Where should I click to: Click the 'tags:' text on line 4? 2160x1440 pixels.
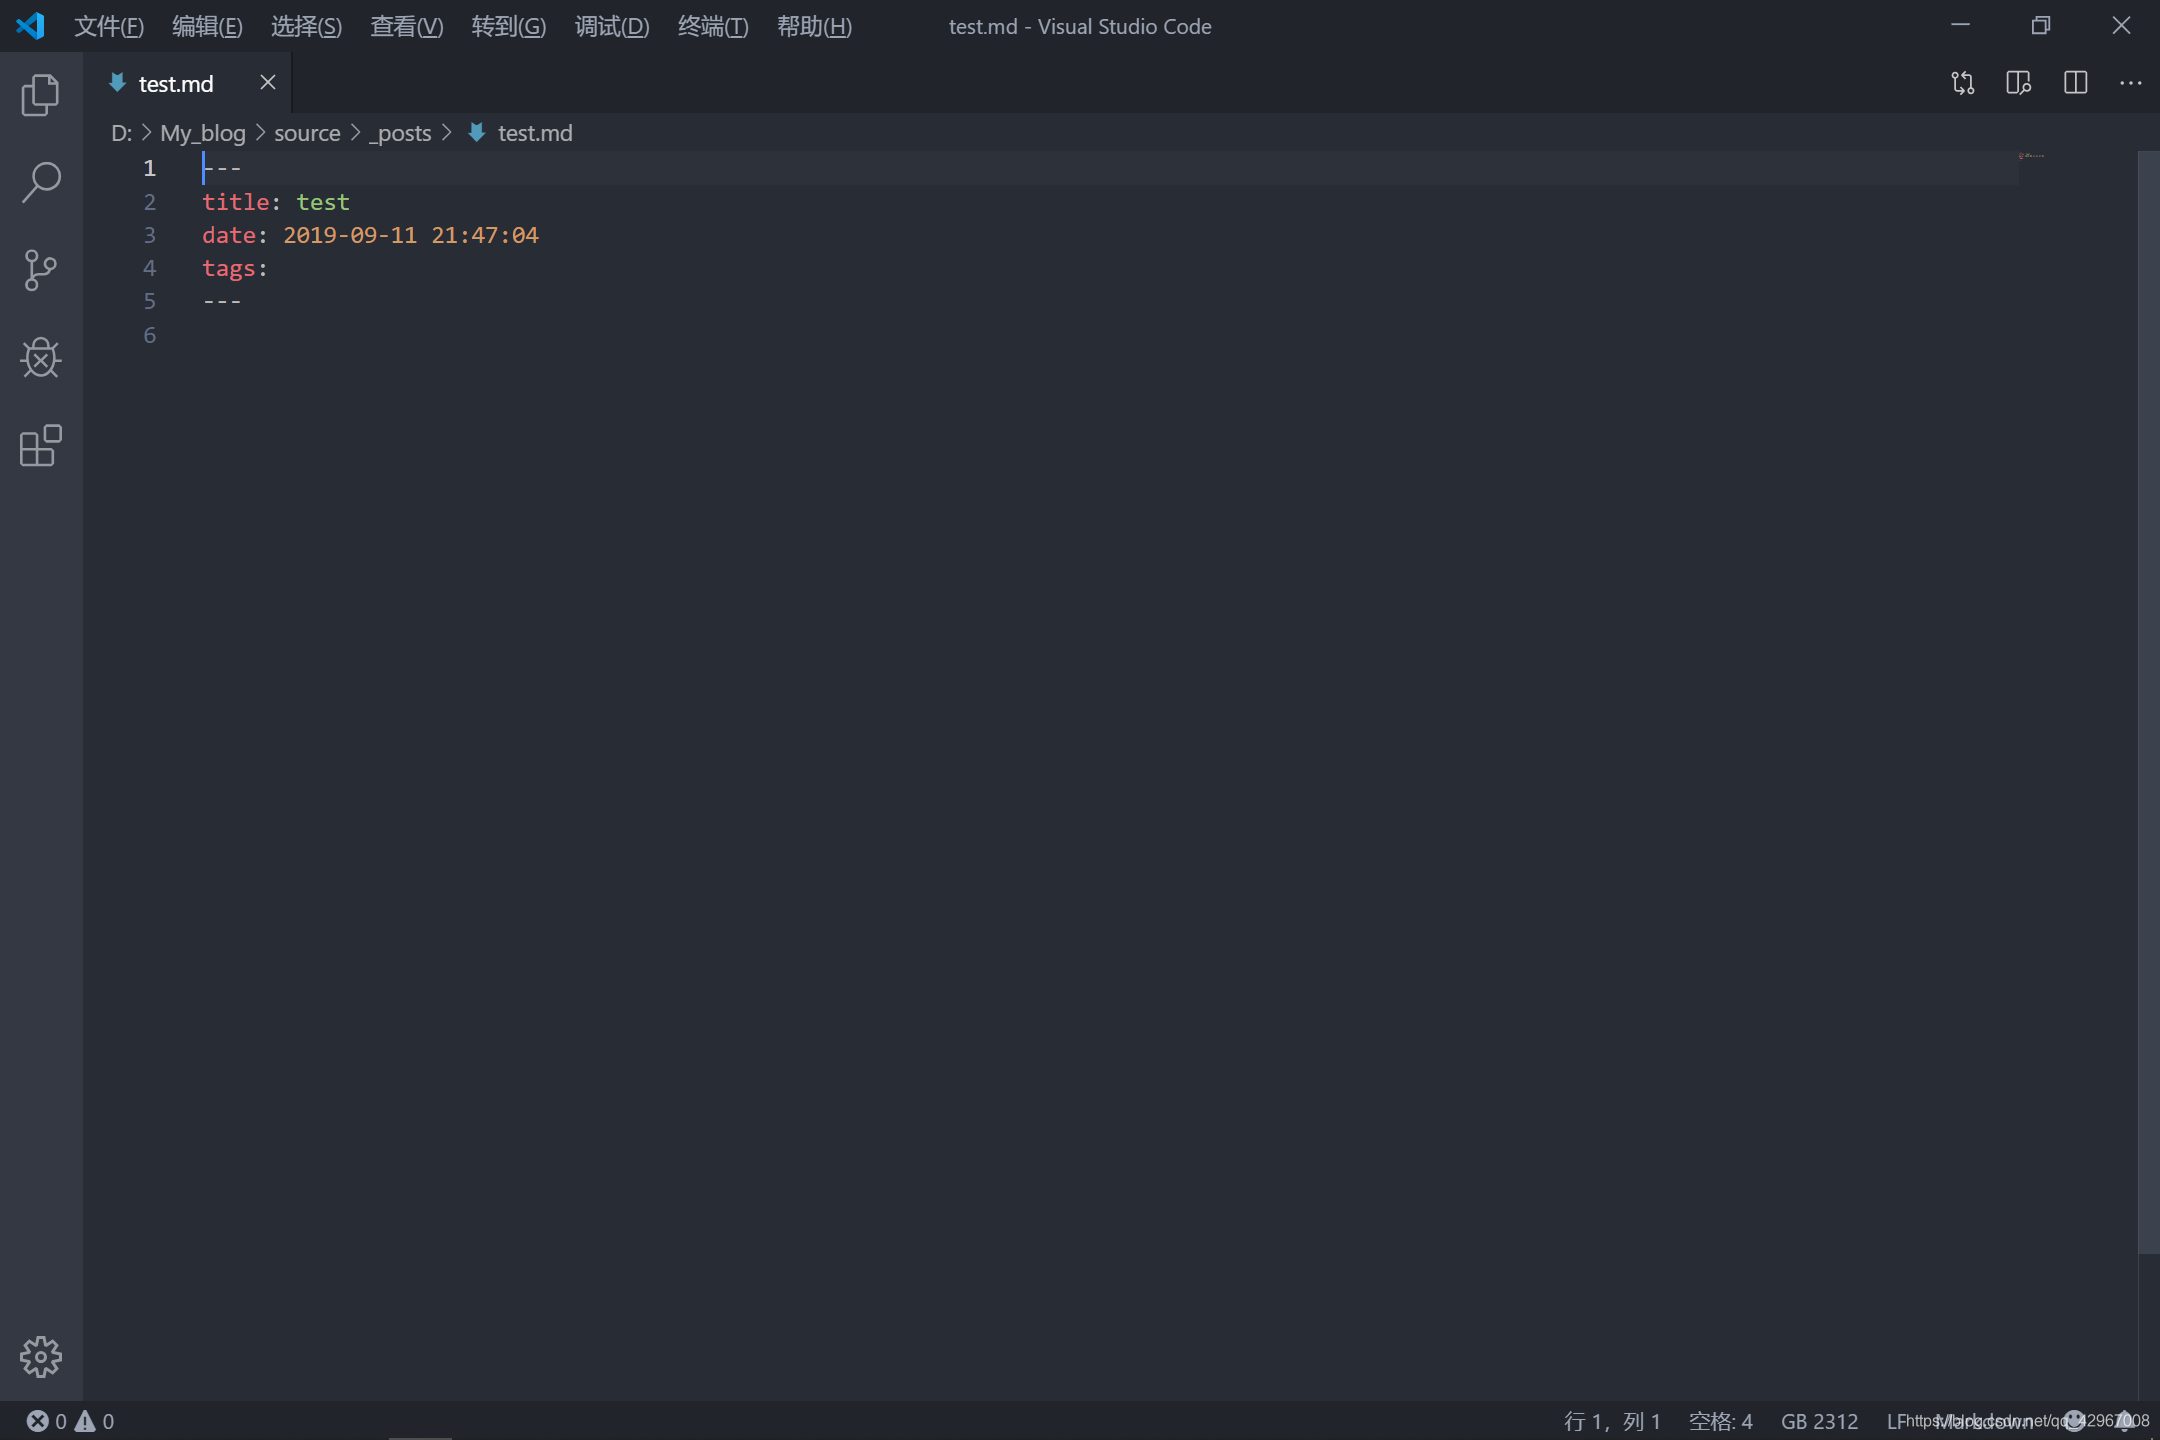[x=235, y=268]
